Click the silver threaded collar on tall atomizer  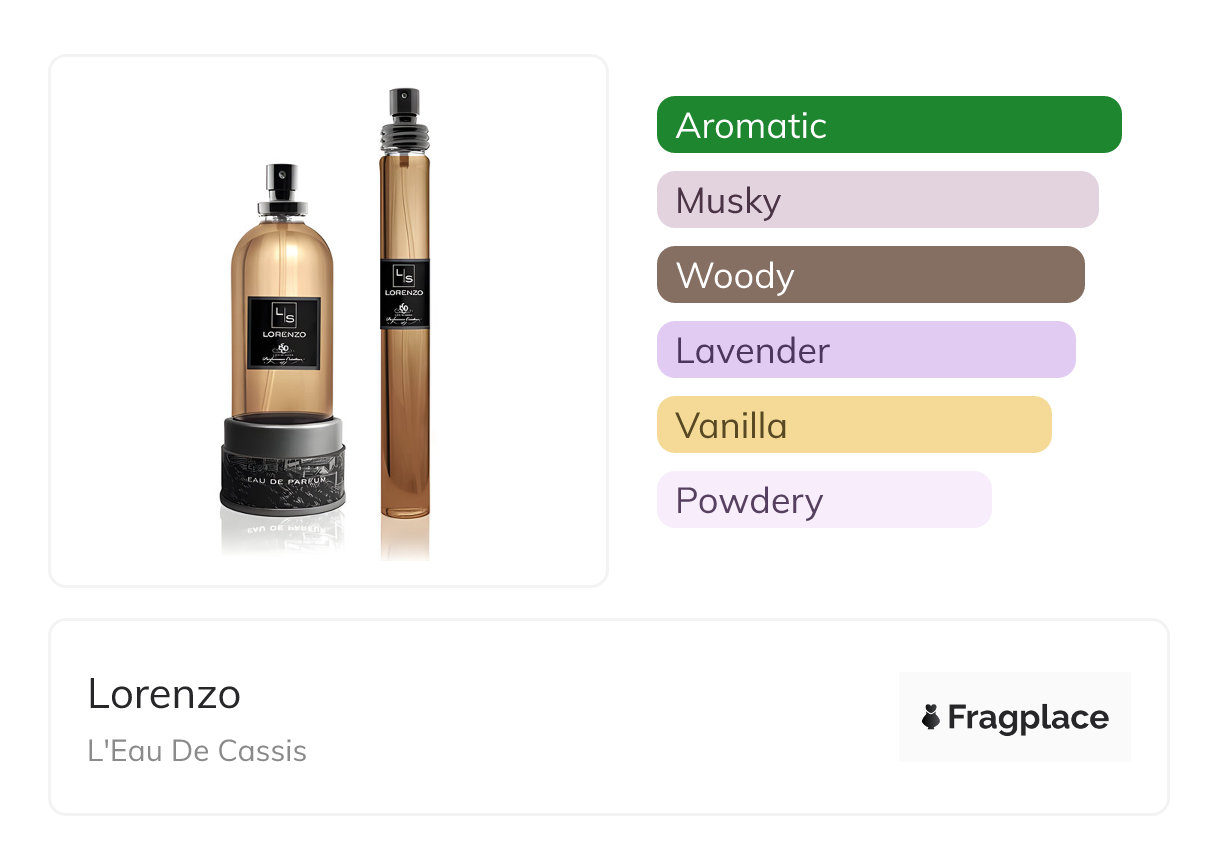[404, 131]
